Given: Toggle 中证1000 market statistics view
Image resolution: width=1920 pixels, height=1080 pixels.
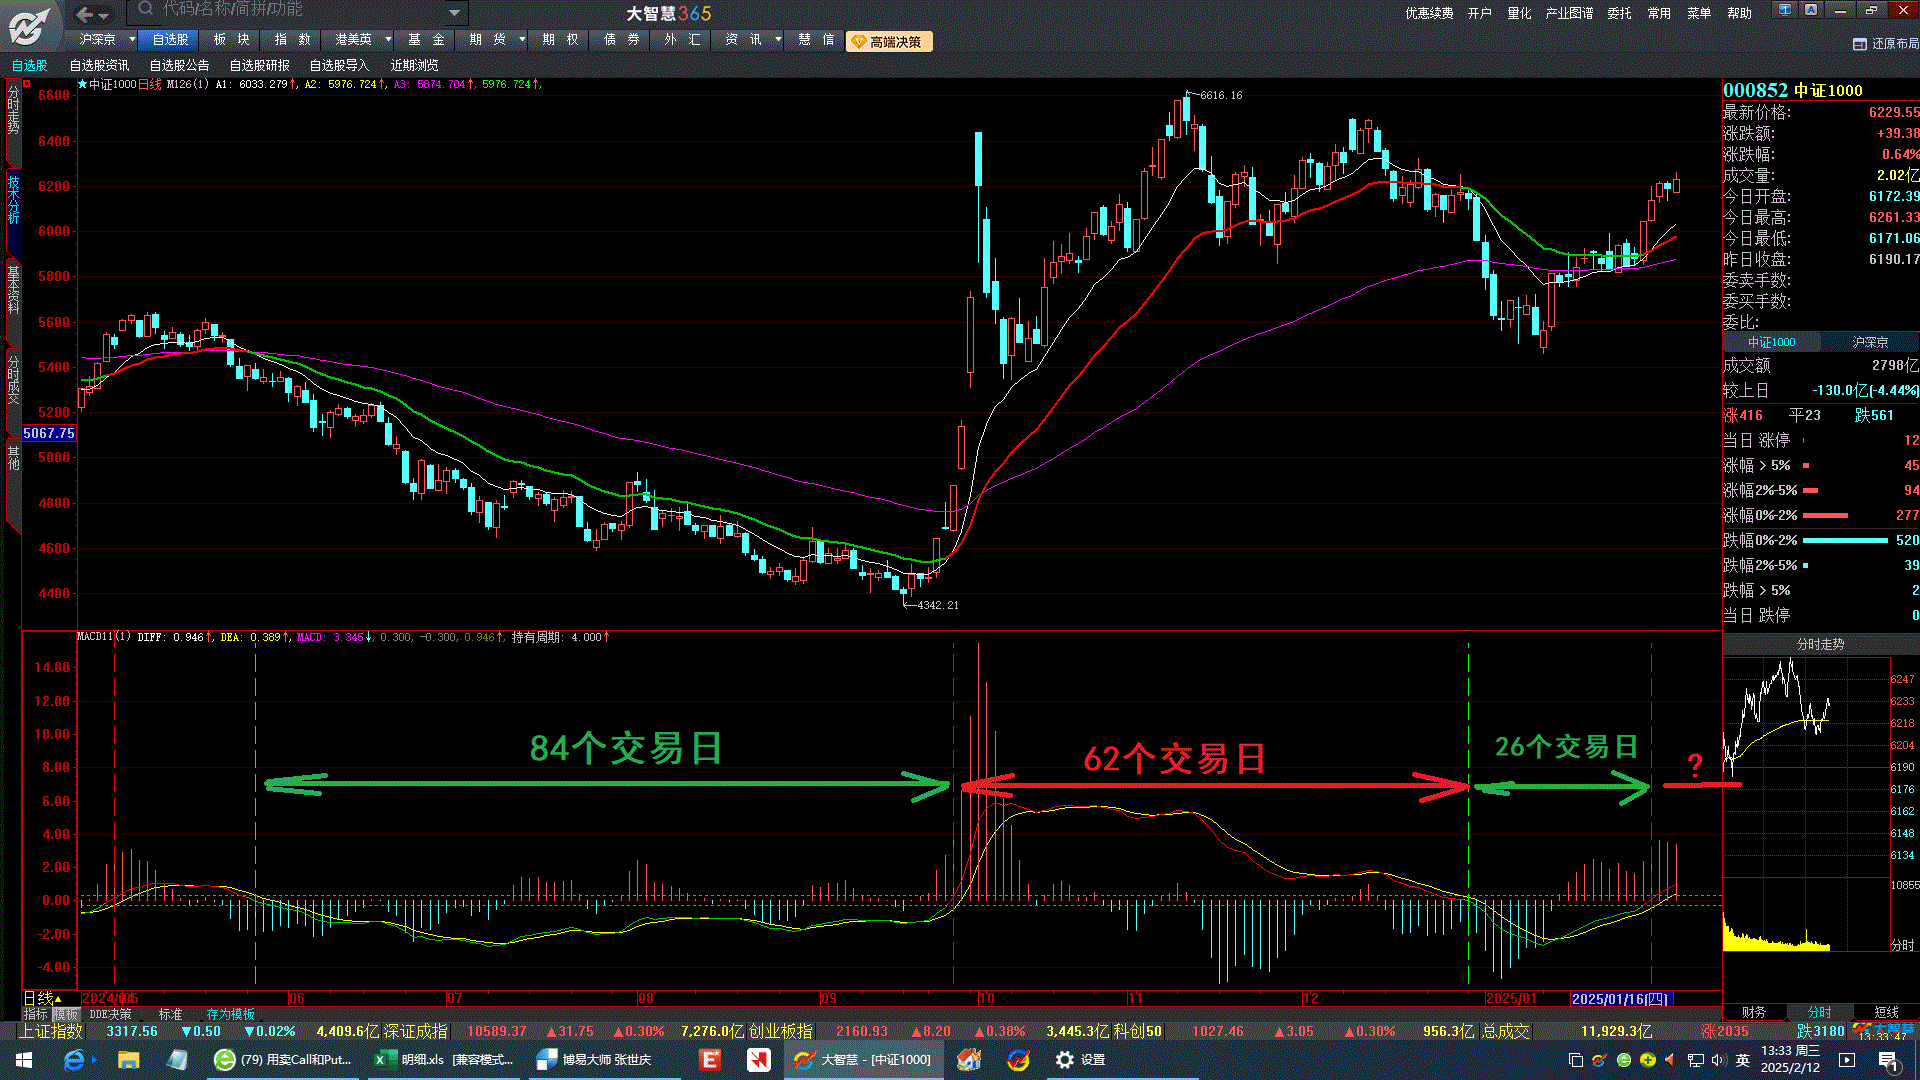Looking at the screenshot, I should coord(1771,342).
